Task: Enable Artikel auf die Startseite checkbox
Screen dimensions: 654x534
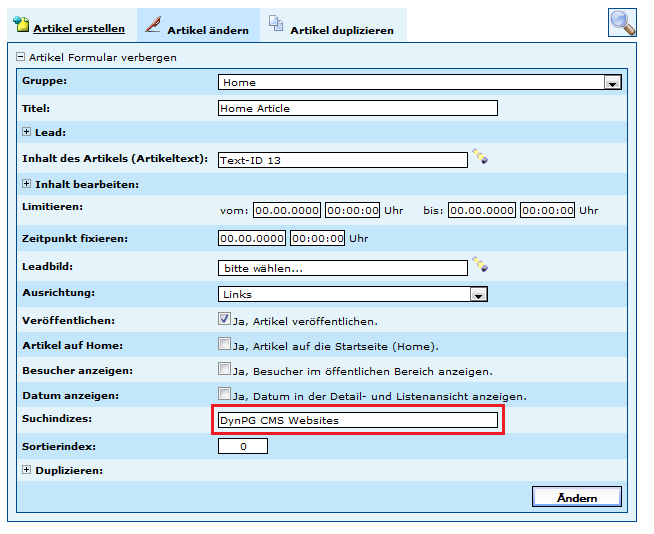Action: tap(225, 345)
